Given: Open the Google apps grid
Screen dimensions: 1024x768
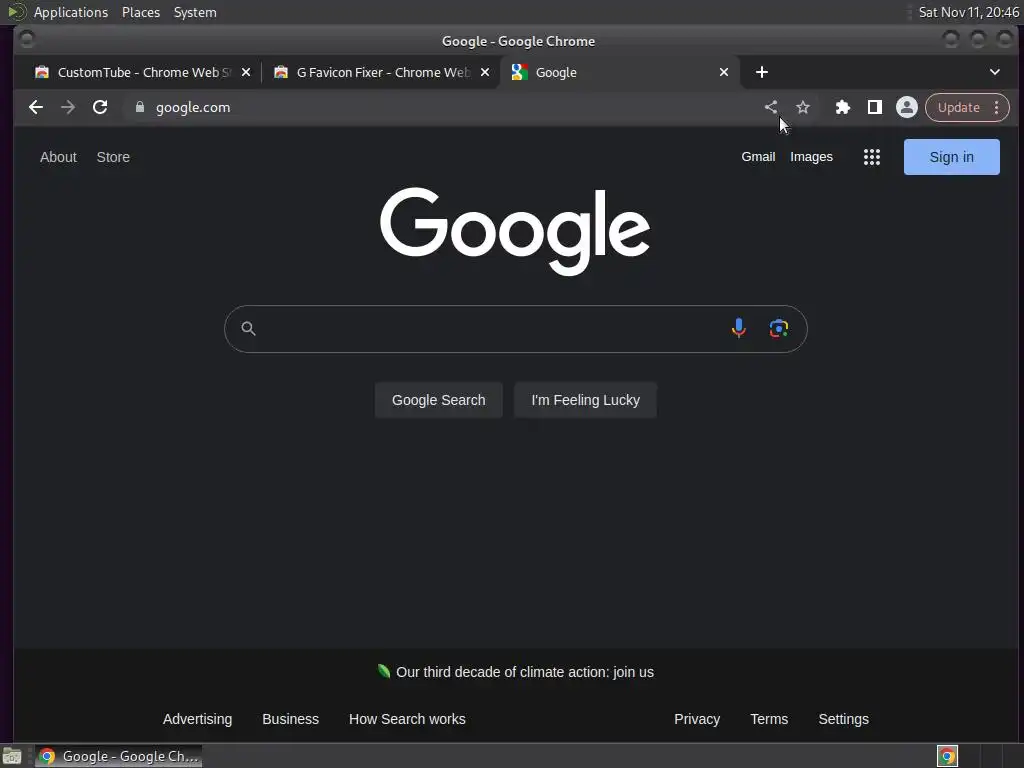Looking at the screenshot, I should click(872, 157).
